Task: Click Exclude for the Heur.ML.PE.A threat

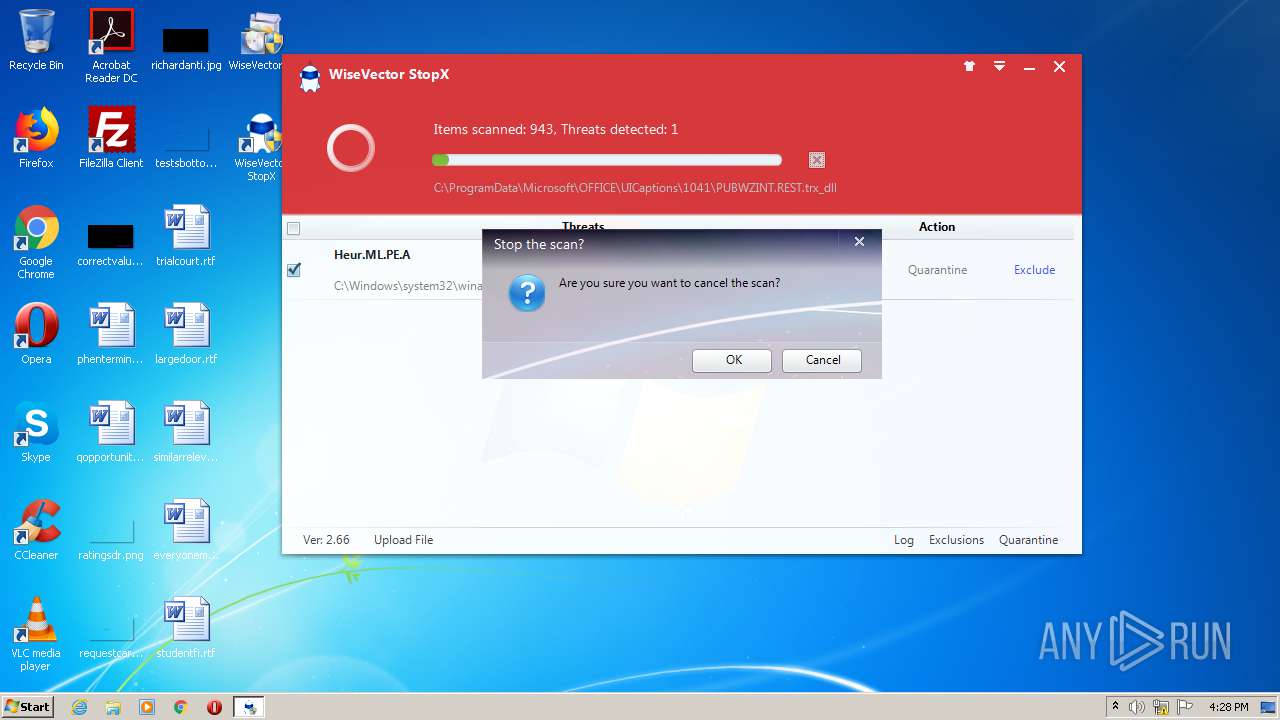Action: (x=1034, y=270)
